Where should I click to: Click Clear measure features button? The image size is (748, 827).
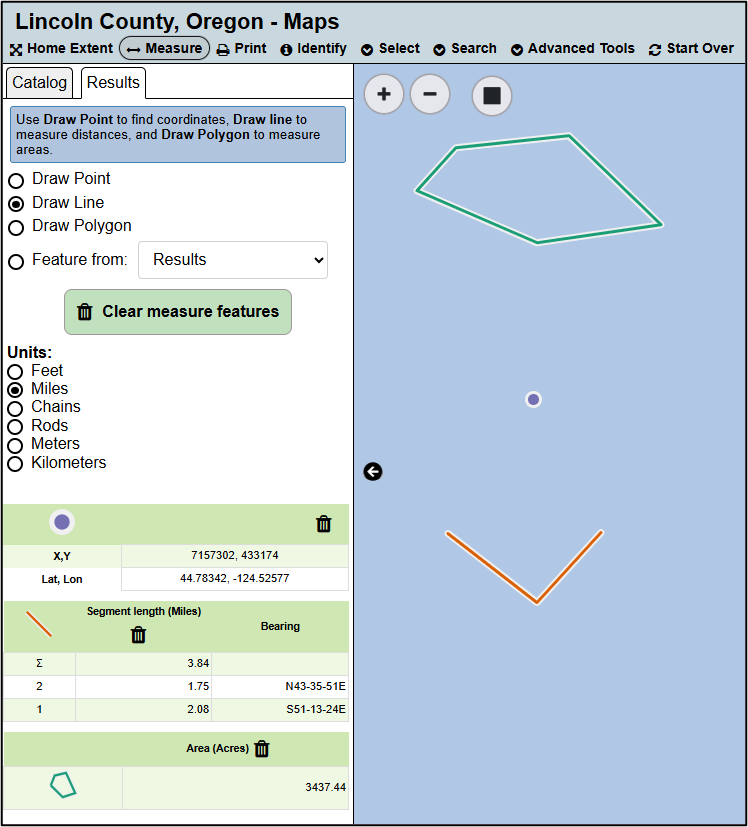tap(178, 312)
